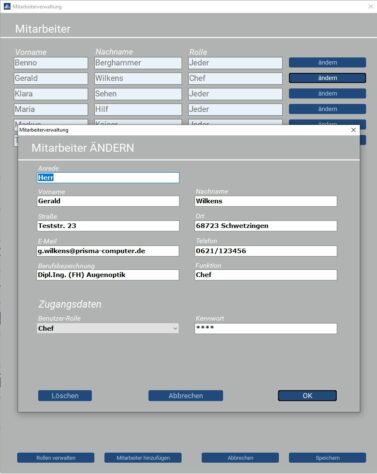
Task: Click the Ort field 68723 Schwetzingen
Action: point(266,226)
